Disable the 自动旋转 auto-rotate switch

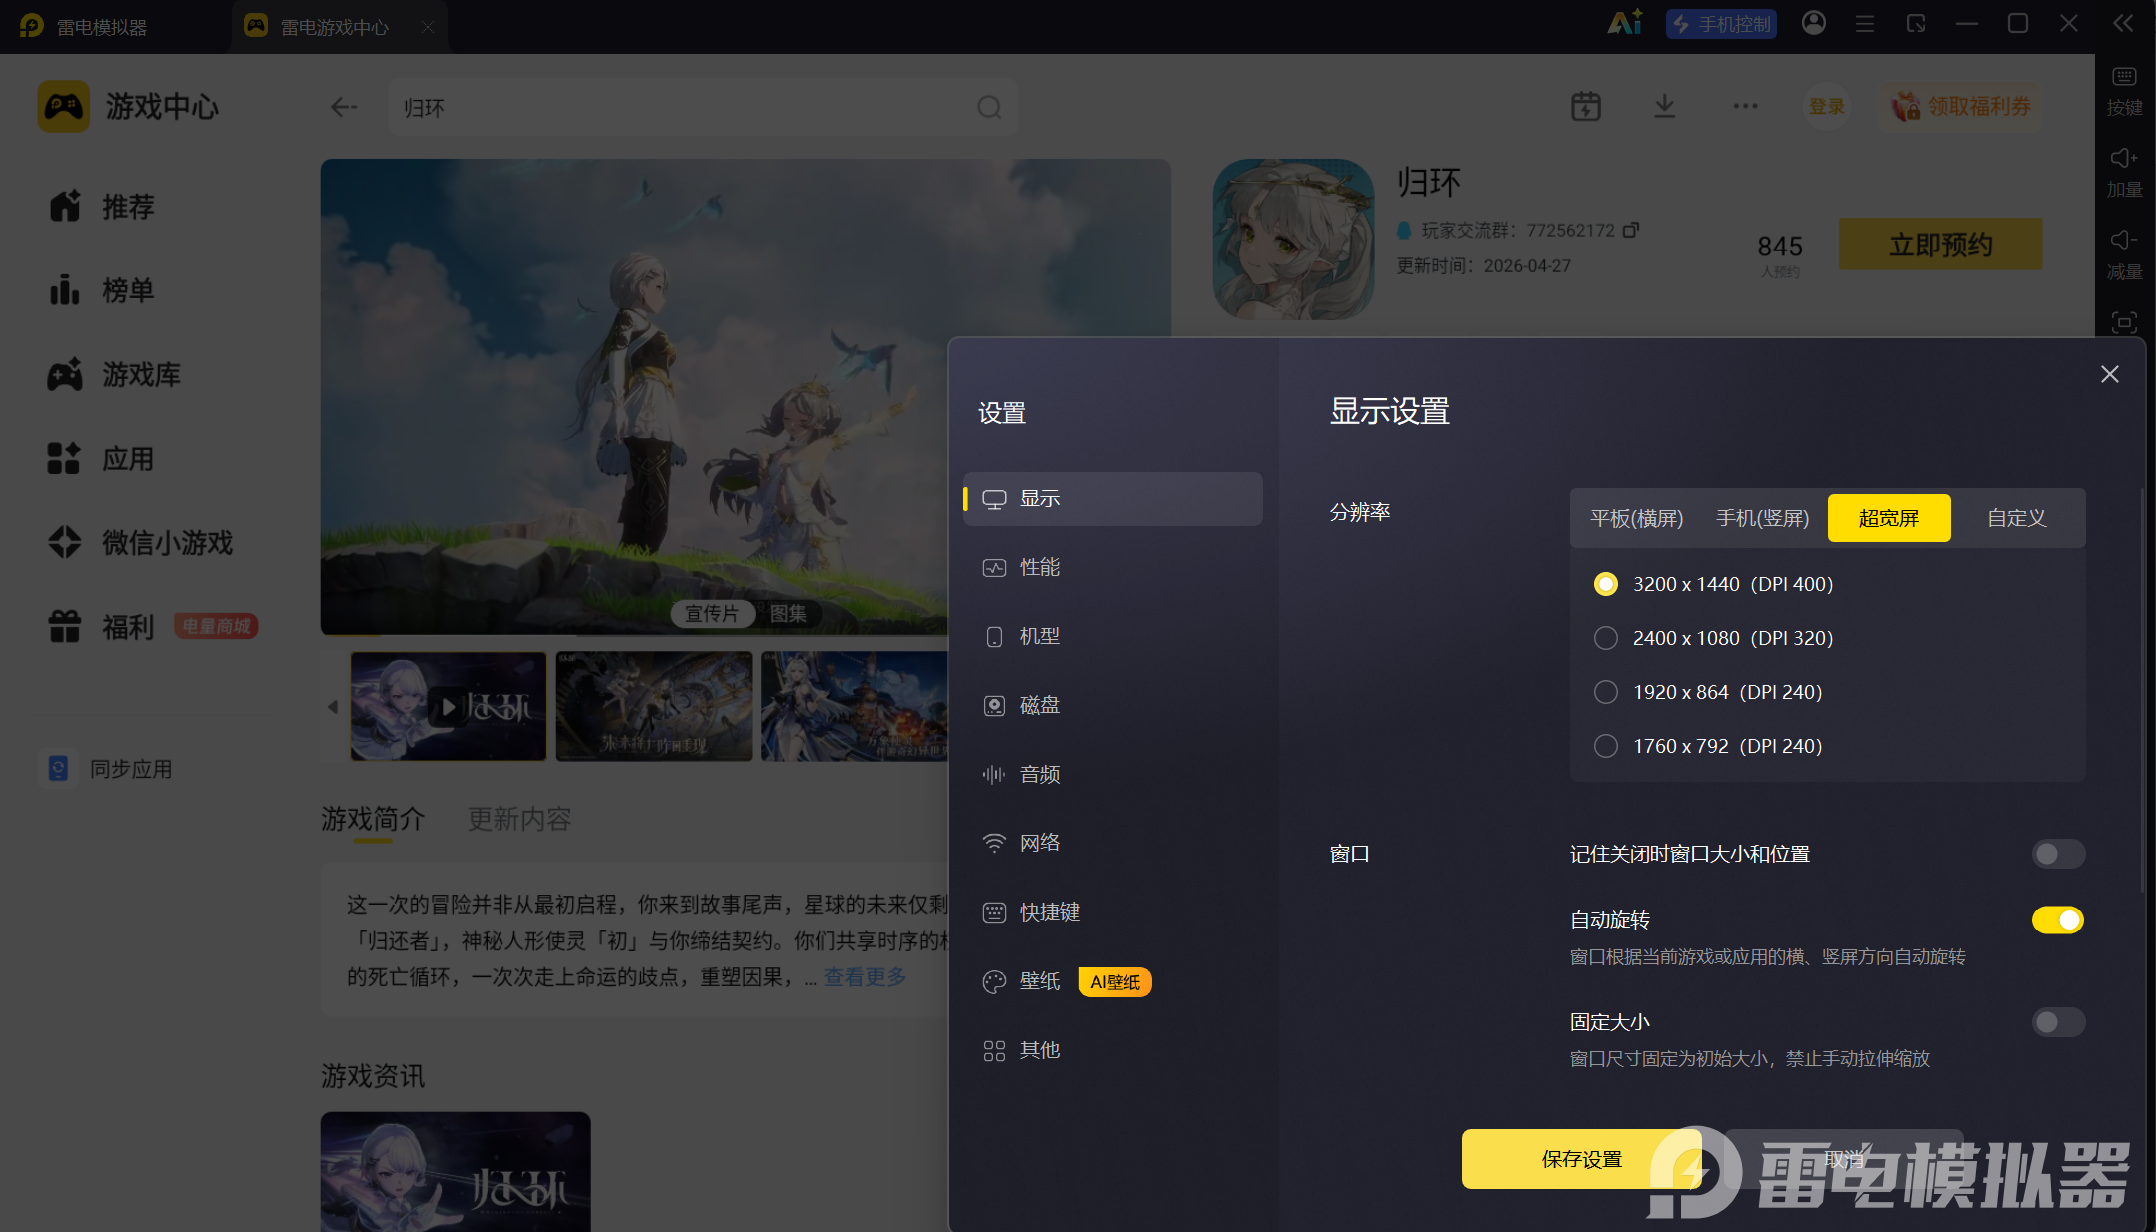(2058, 920)
